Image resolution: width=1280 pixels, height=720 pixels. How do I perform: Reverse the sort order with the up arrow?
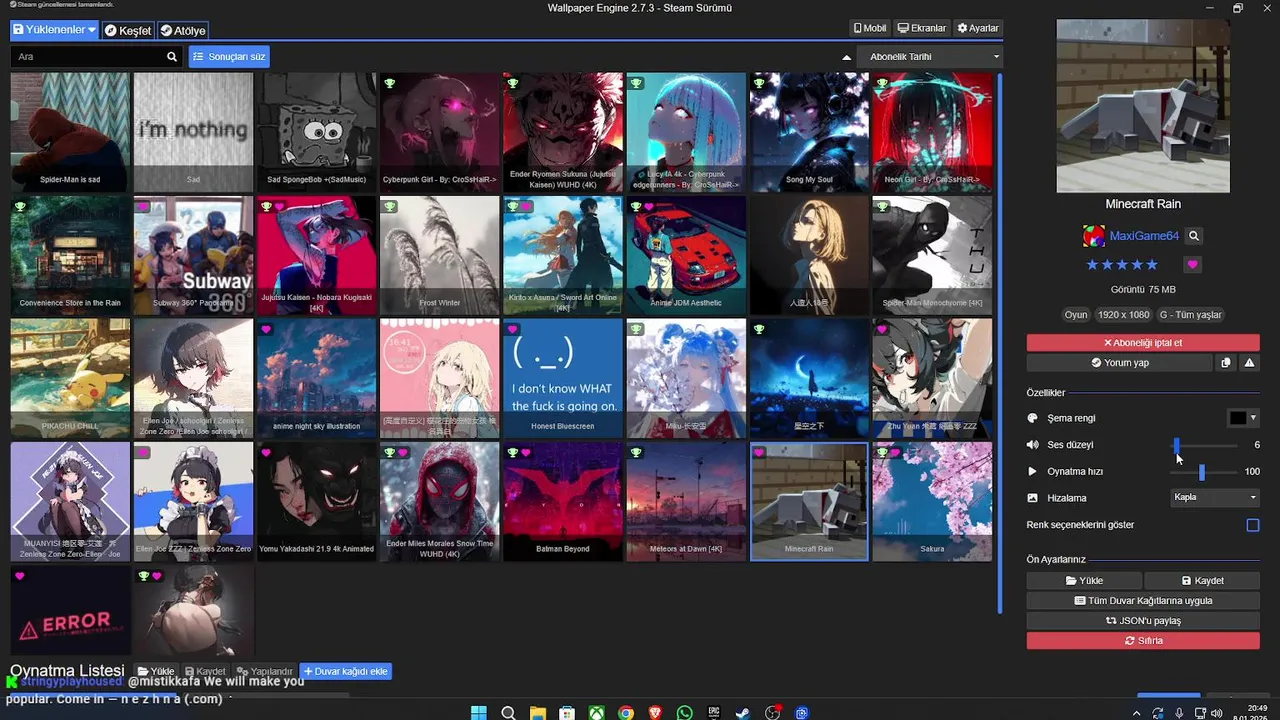pos(846,57)
